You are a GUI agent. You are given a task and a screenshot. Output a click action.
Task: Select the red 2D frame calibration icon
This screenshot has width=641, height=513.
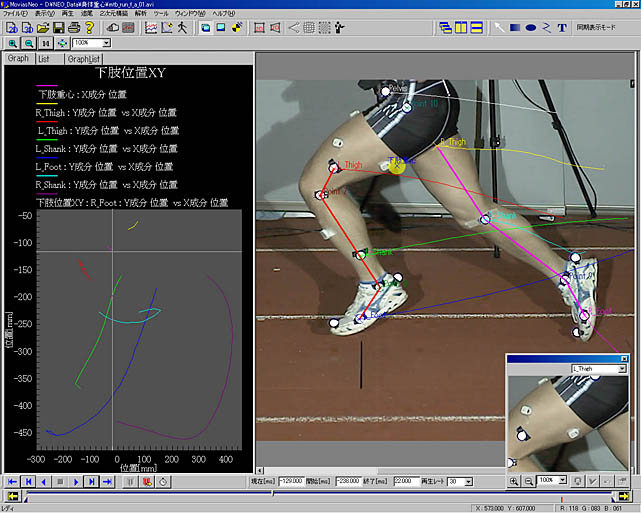coord(260,28)
